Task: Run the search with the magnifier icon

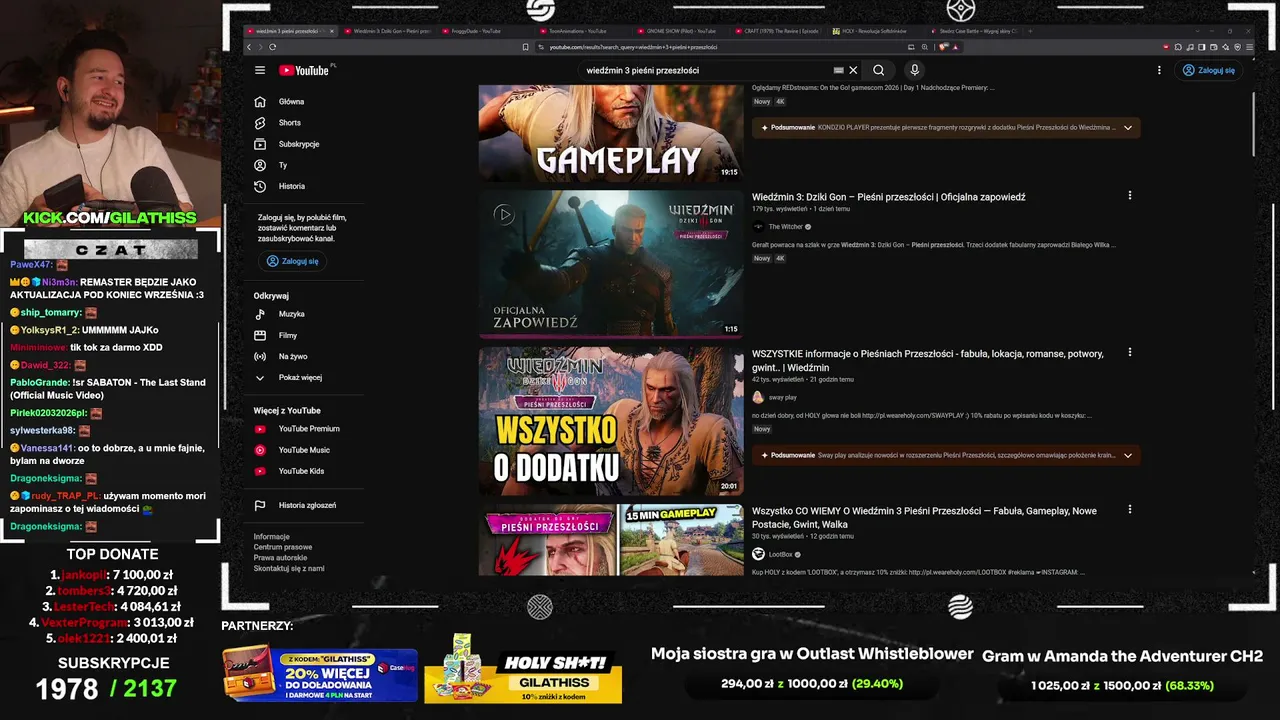Action: tap(878, 70)
